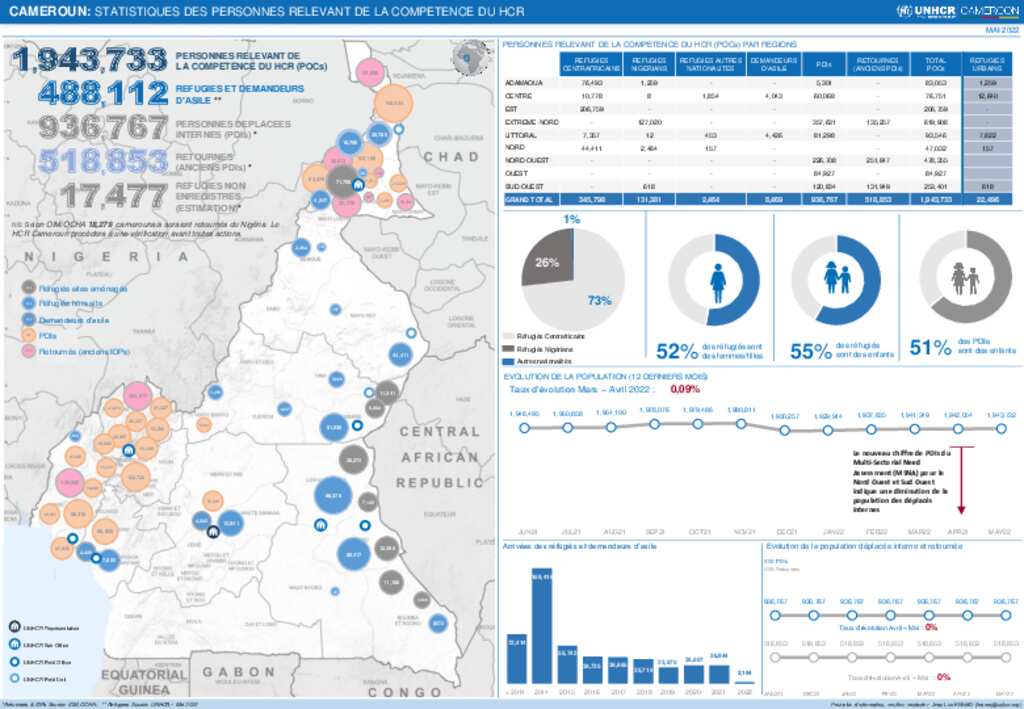Click the '488,112' refugees figure

(x=103, y=93)
